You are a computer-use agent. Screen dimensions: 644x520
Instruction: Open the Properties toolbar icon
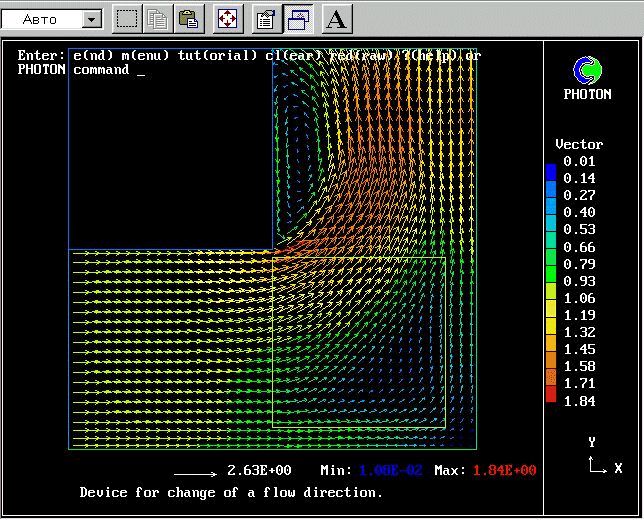(x=266, y=19)
